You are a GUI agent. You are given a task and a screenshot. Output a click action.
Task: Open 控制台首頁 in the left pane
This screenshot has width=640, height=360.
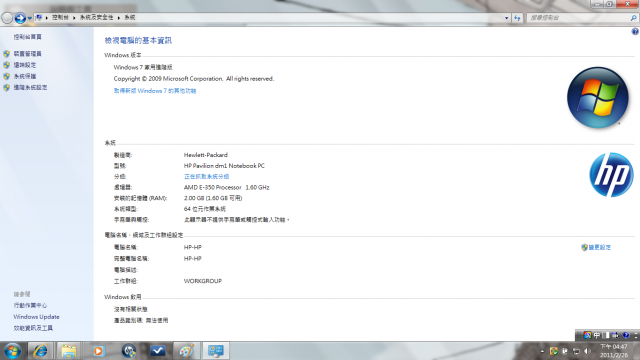(27, 37)
